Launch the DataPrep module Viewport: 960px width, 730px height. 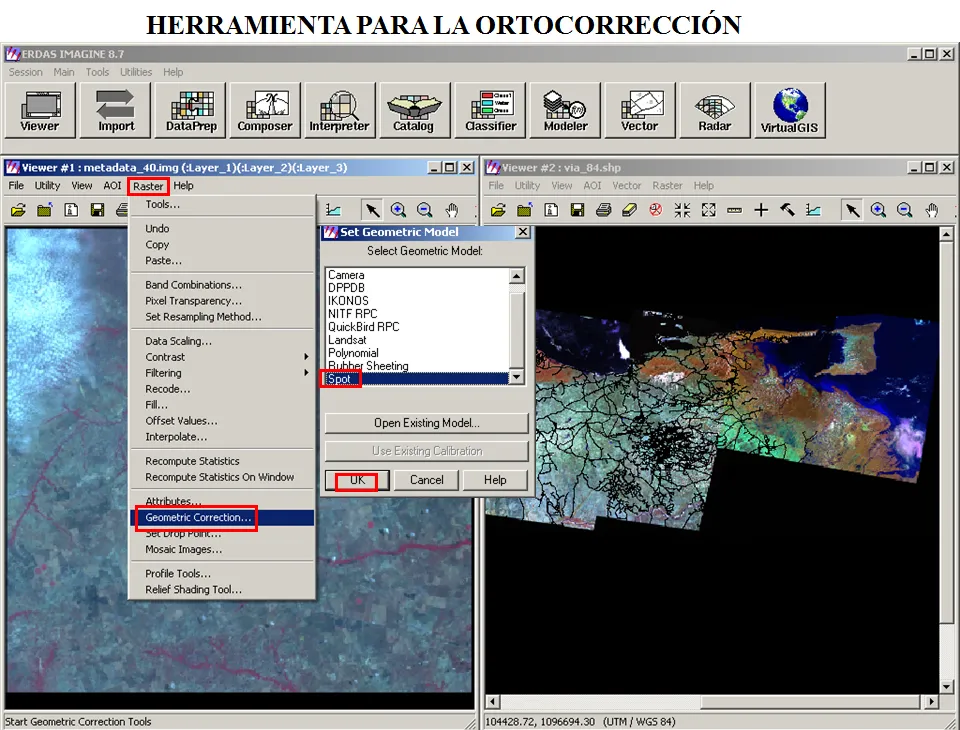[x=191, y=110]
